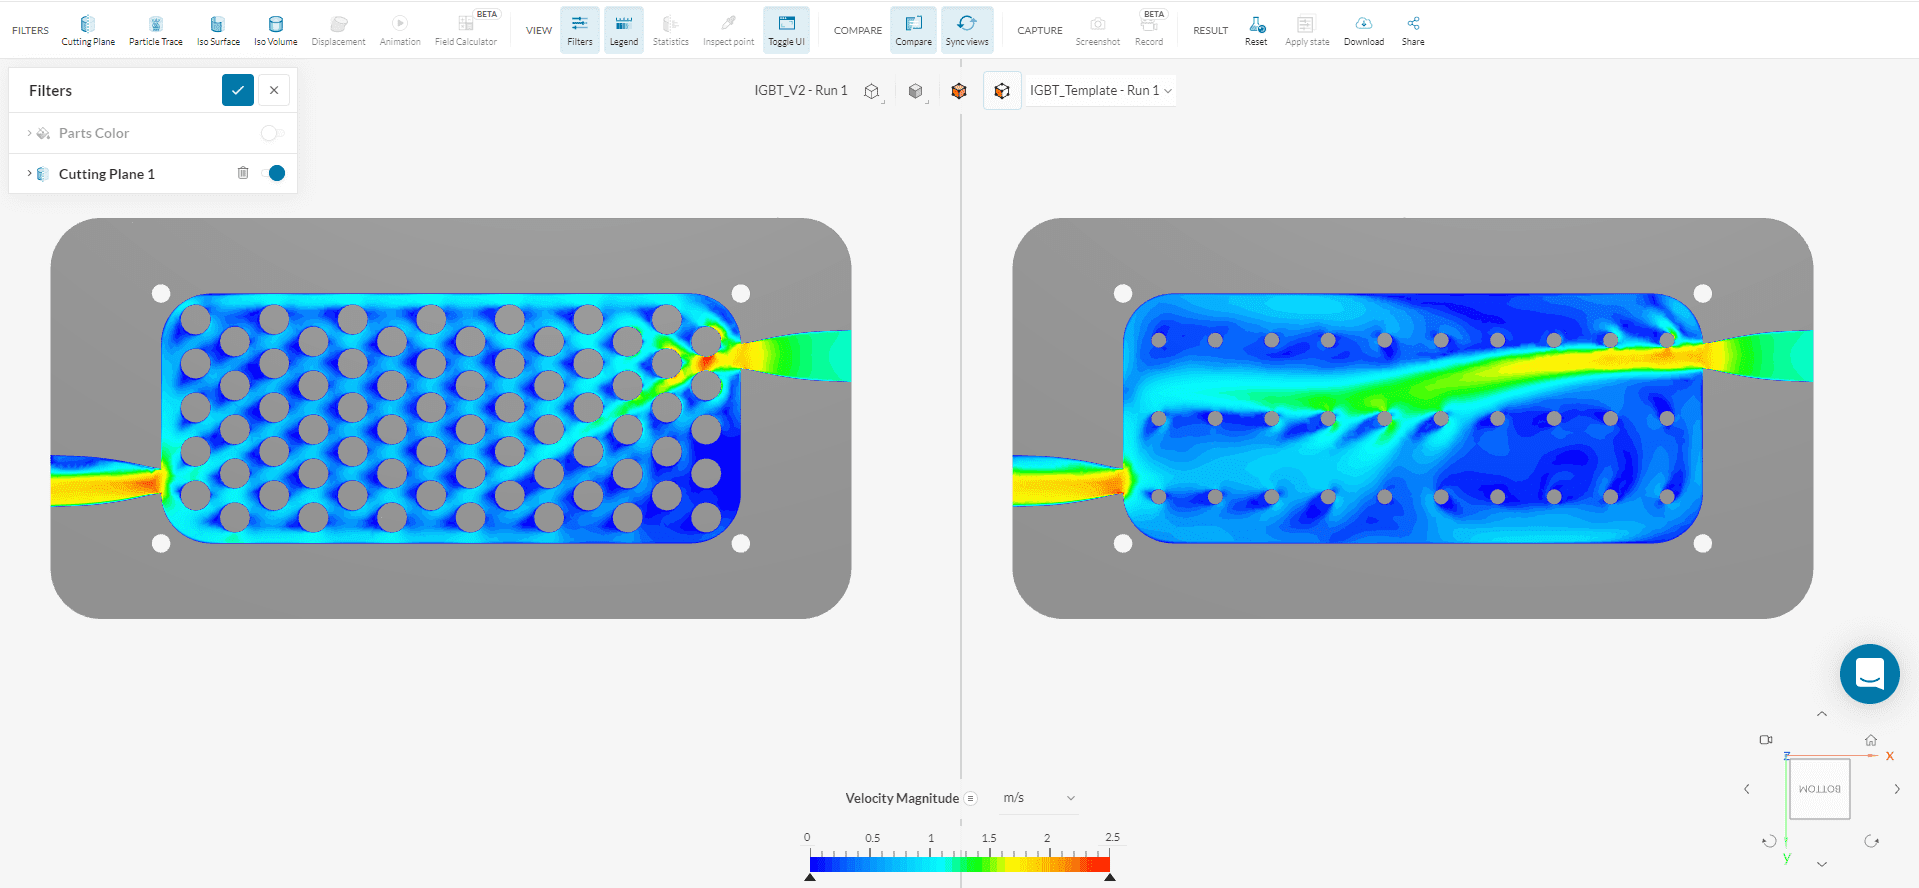Click Sync views in toolbar
1919x888 pixels.
click(966, 30)
